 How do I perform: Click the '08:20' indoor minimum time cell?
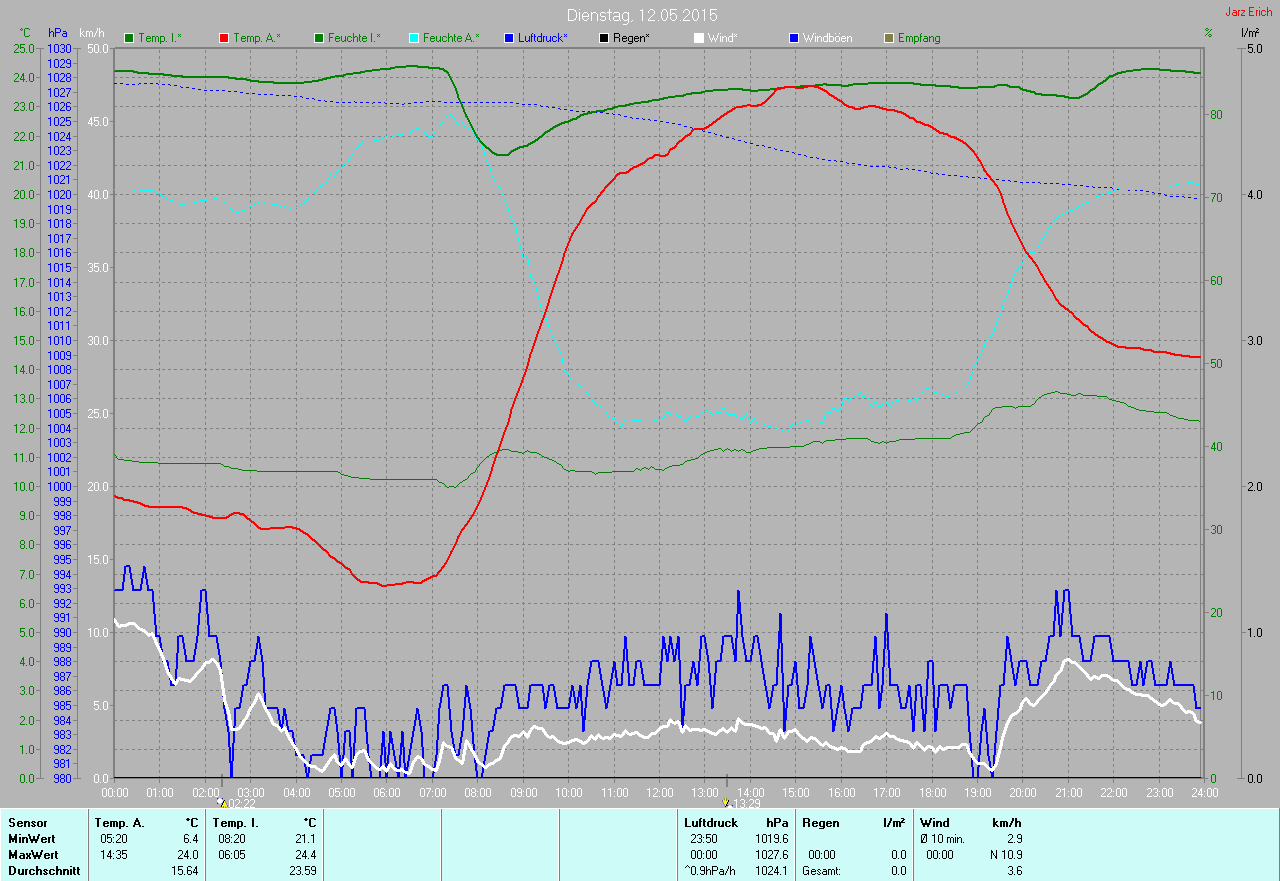(x=231, y=839)
